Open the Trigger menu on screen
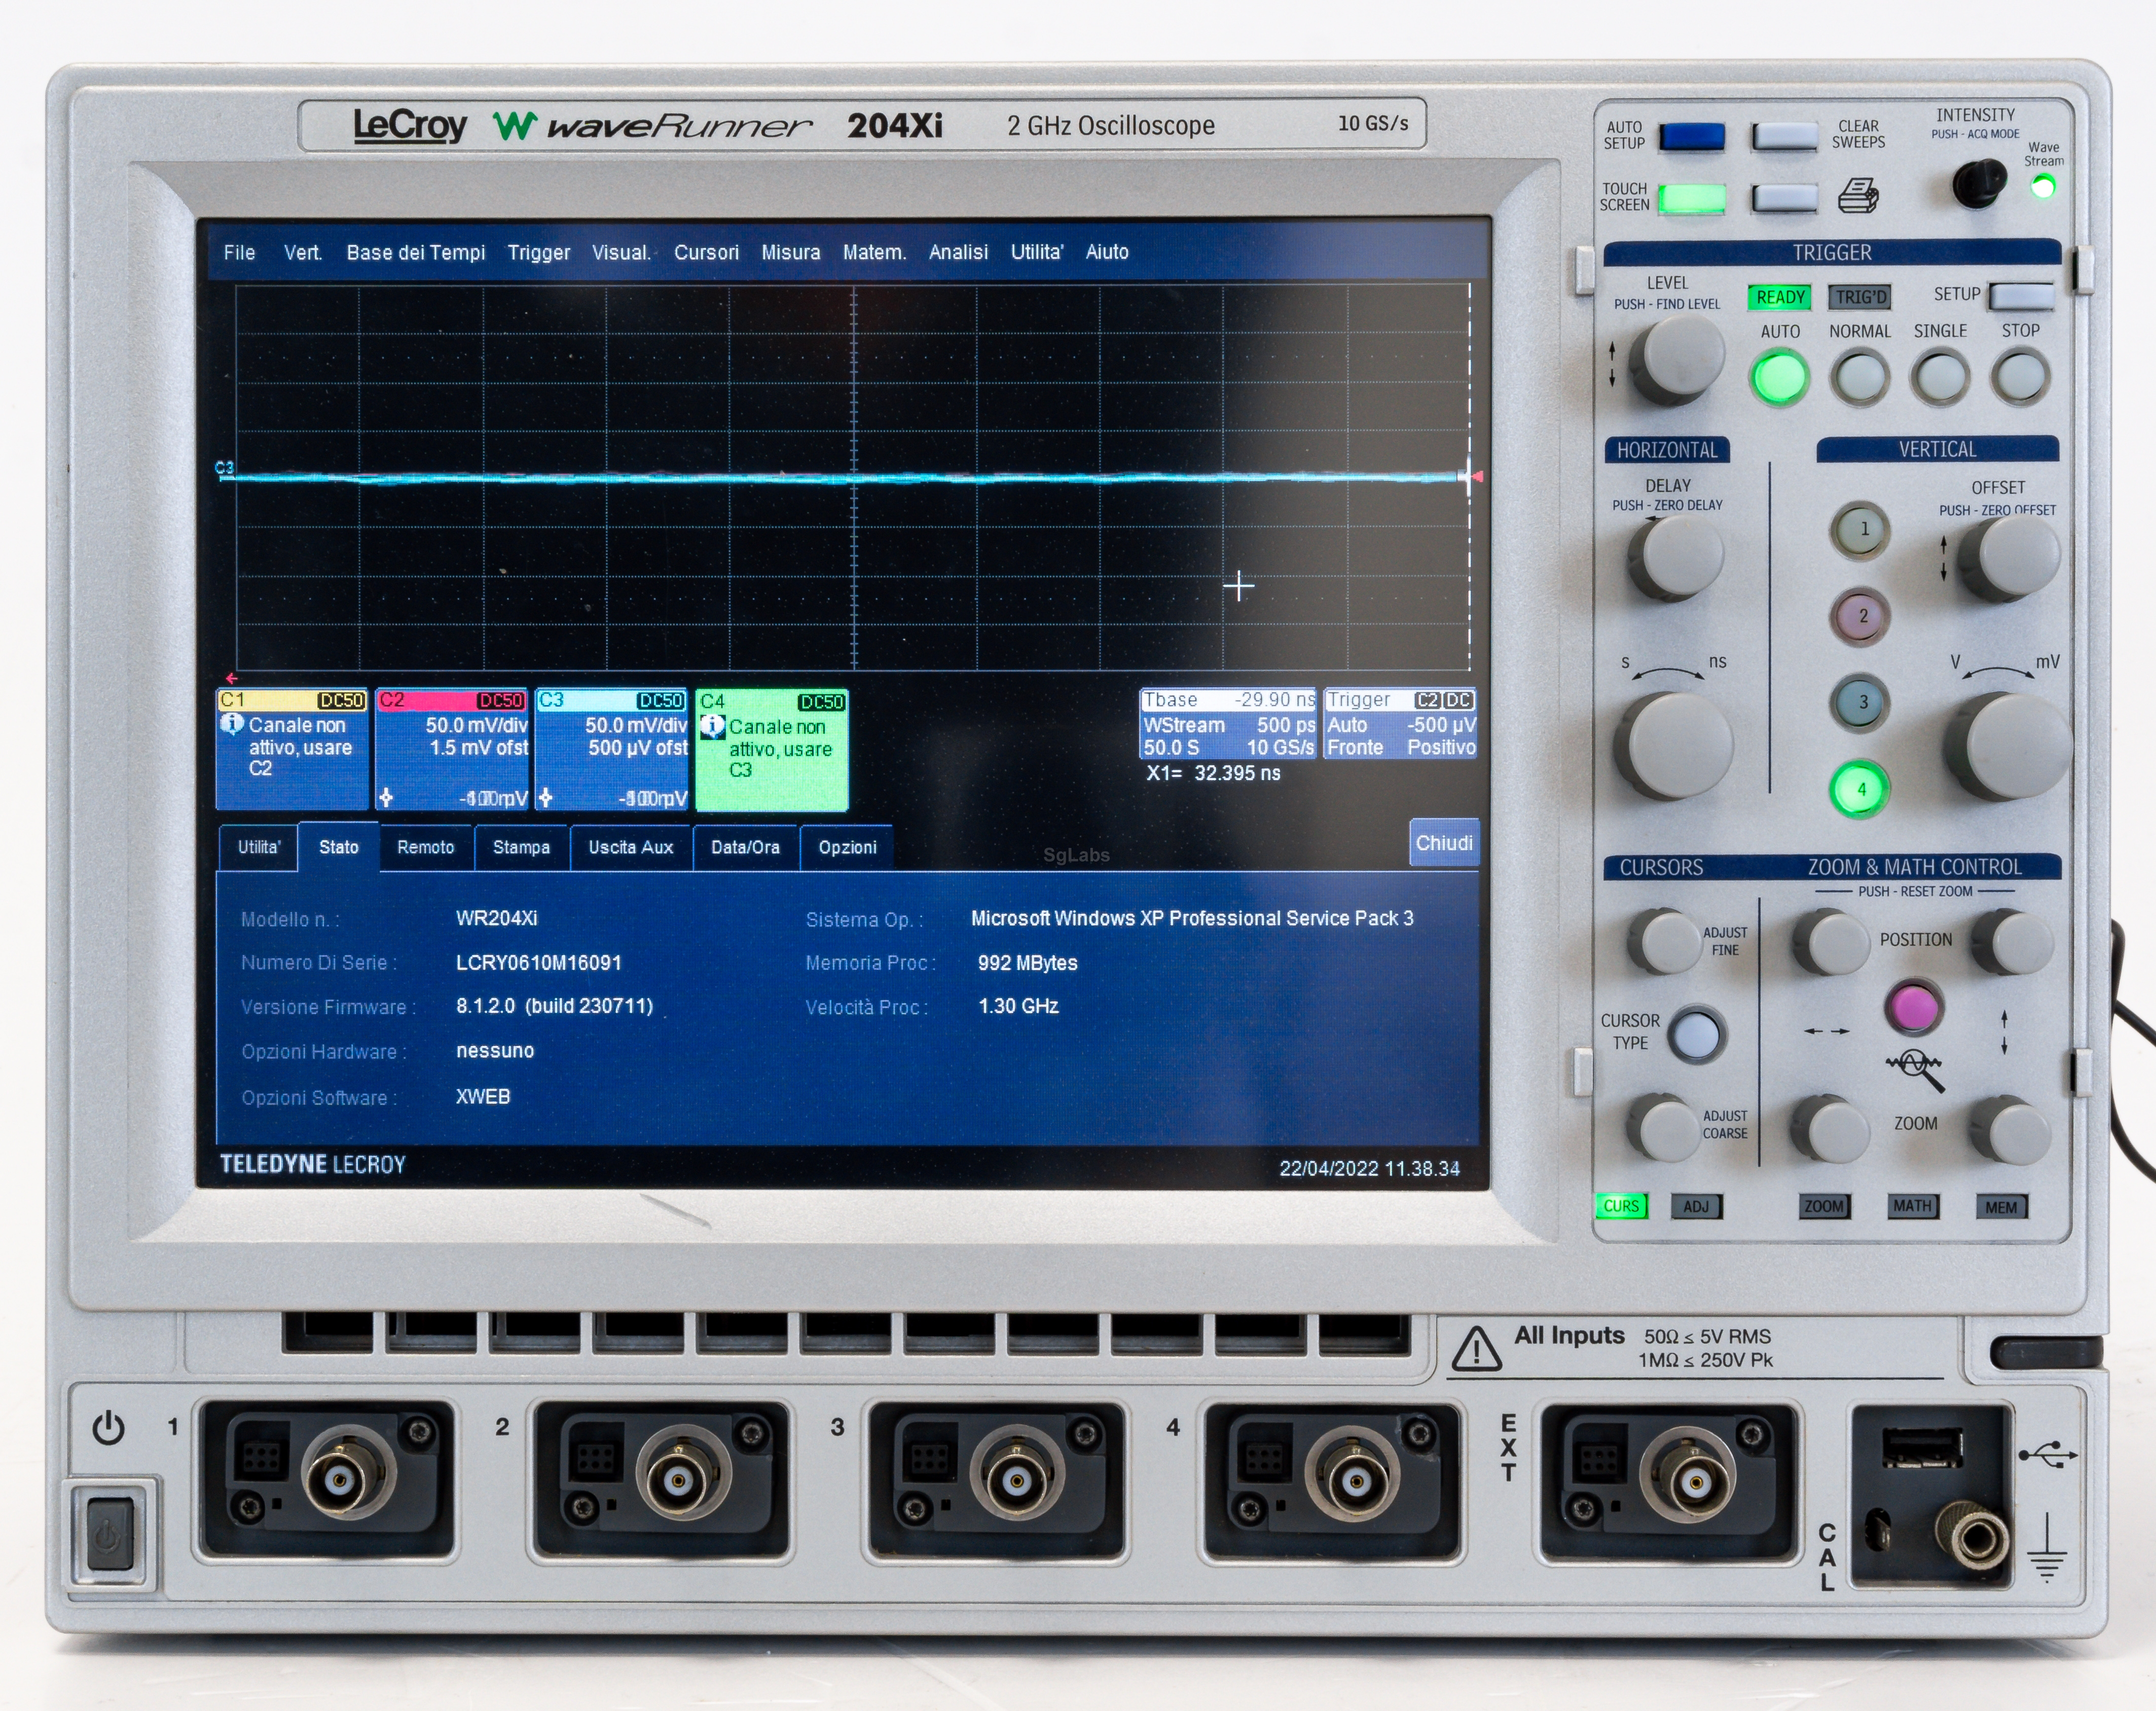 coord(538,252)
